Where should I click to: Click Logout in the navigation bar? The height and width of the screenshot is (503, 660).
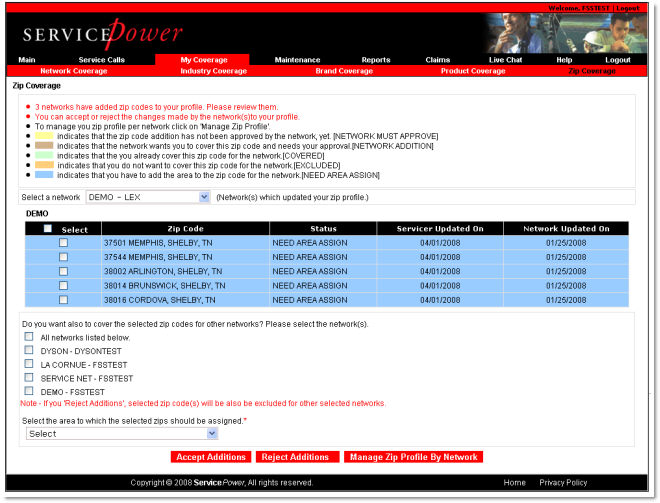617,60
